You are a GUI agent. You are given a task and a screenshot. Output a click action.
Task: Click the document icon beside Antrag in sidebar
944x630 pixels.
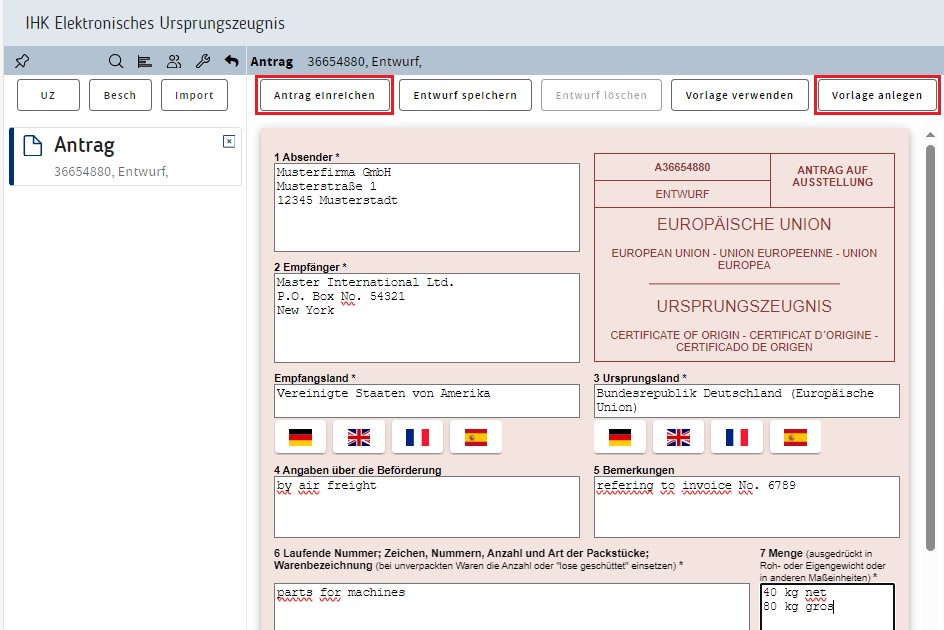point(32,145)
